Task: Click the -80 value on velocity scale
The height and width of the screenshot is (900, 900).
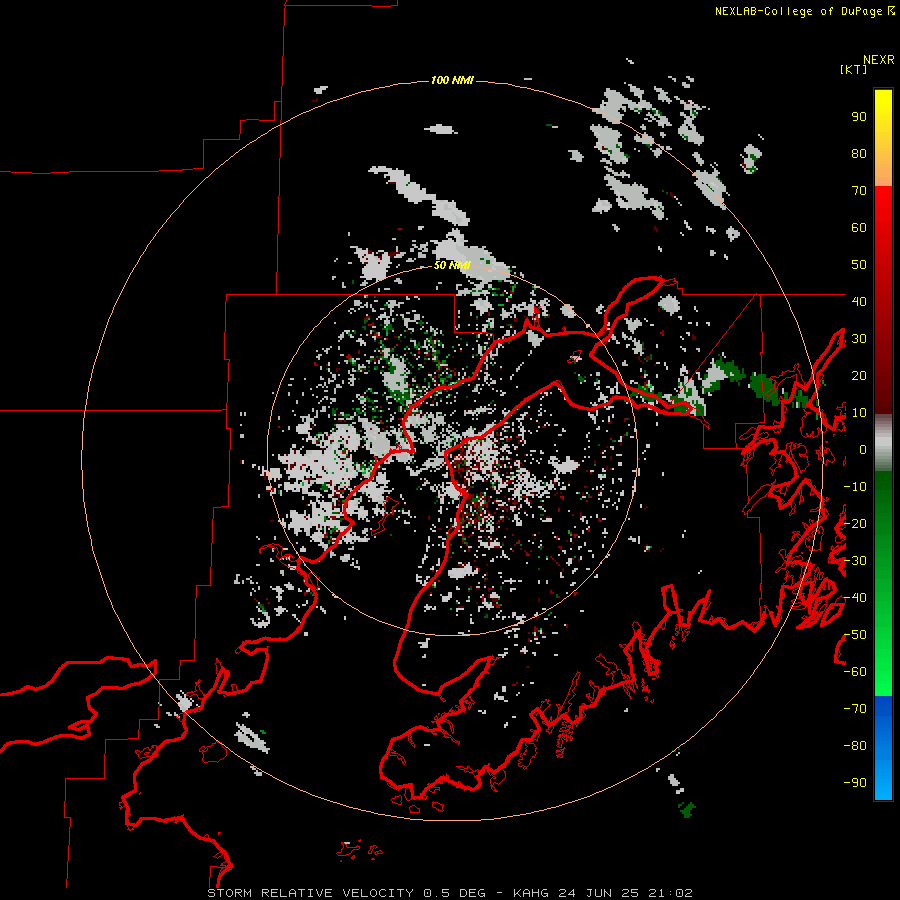Action: 855,746
